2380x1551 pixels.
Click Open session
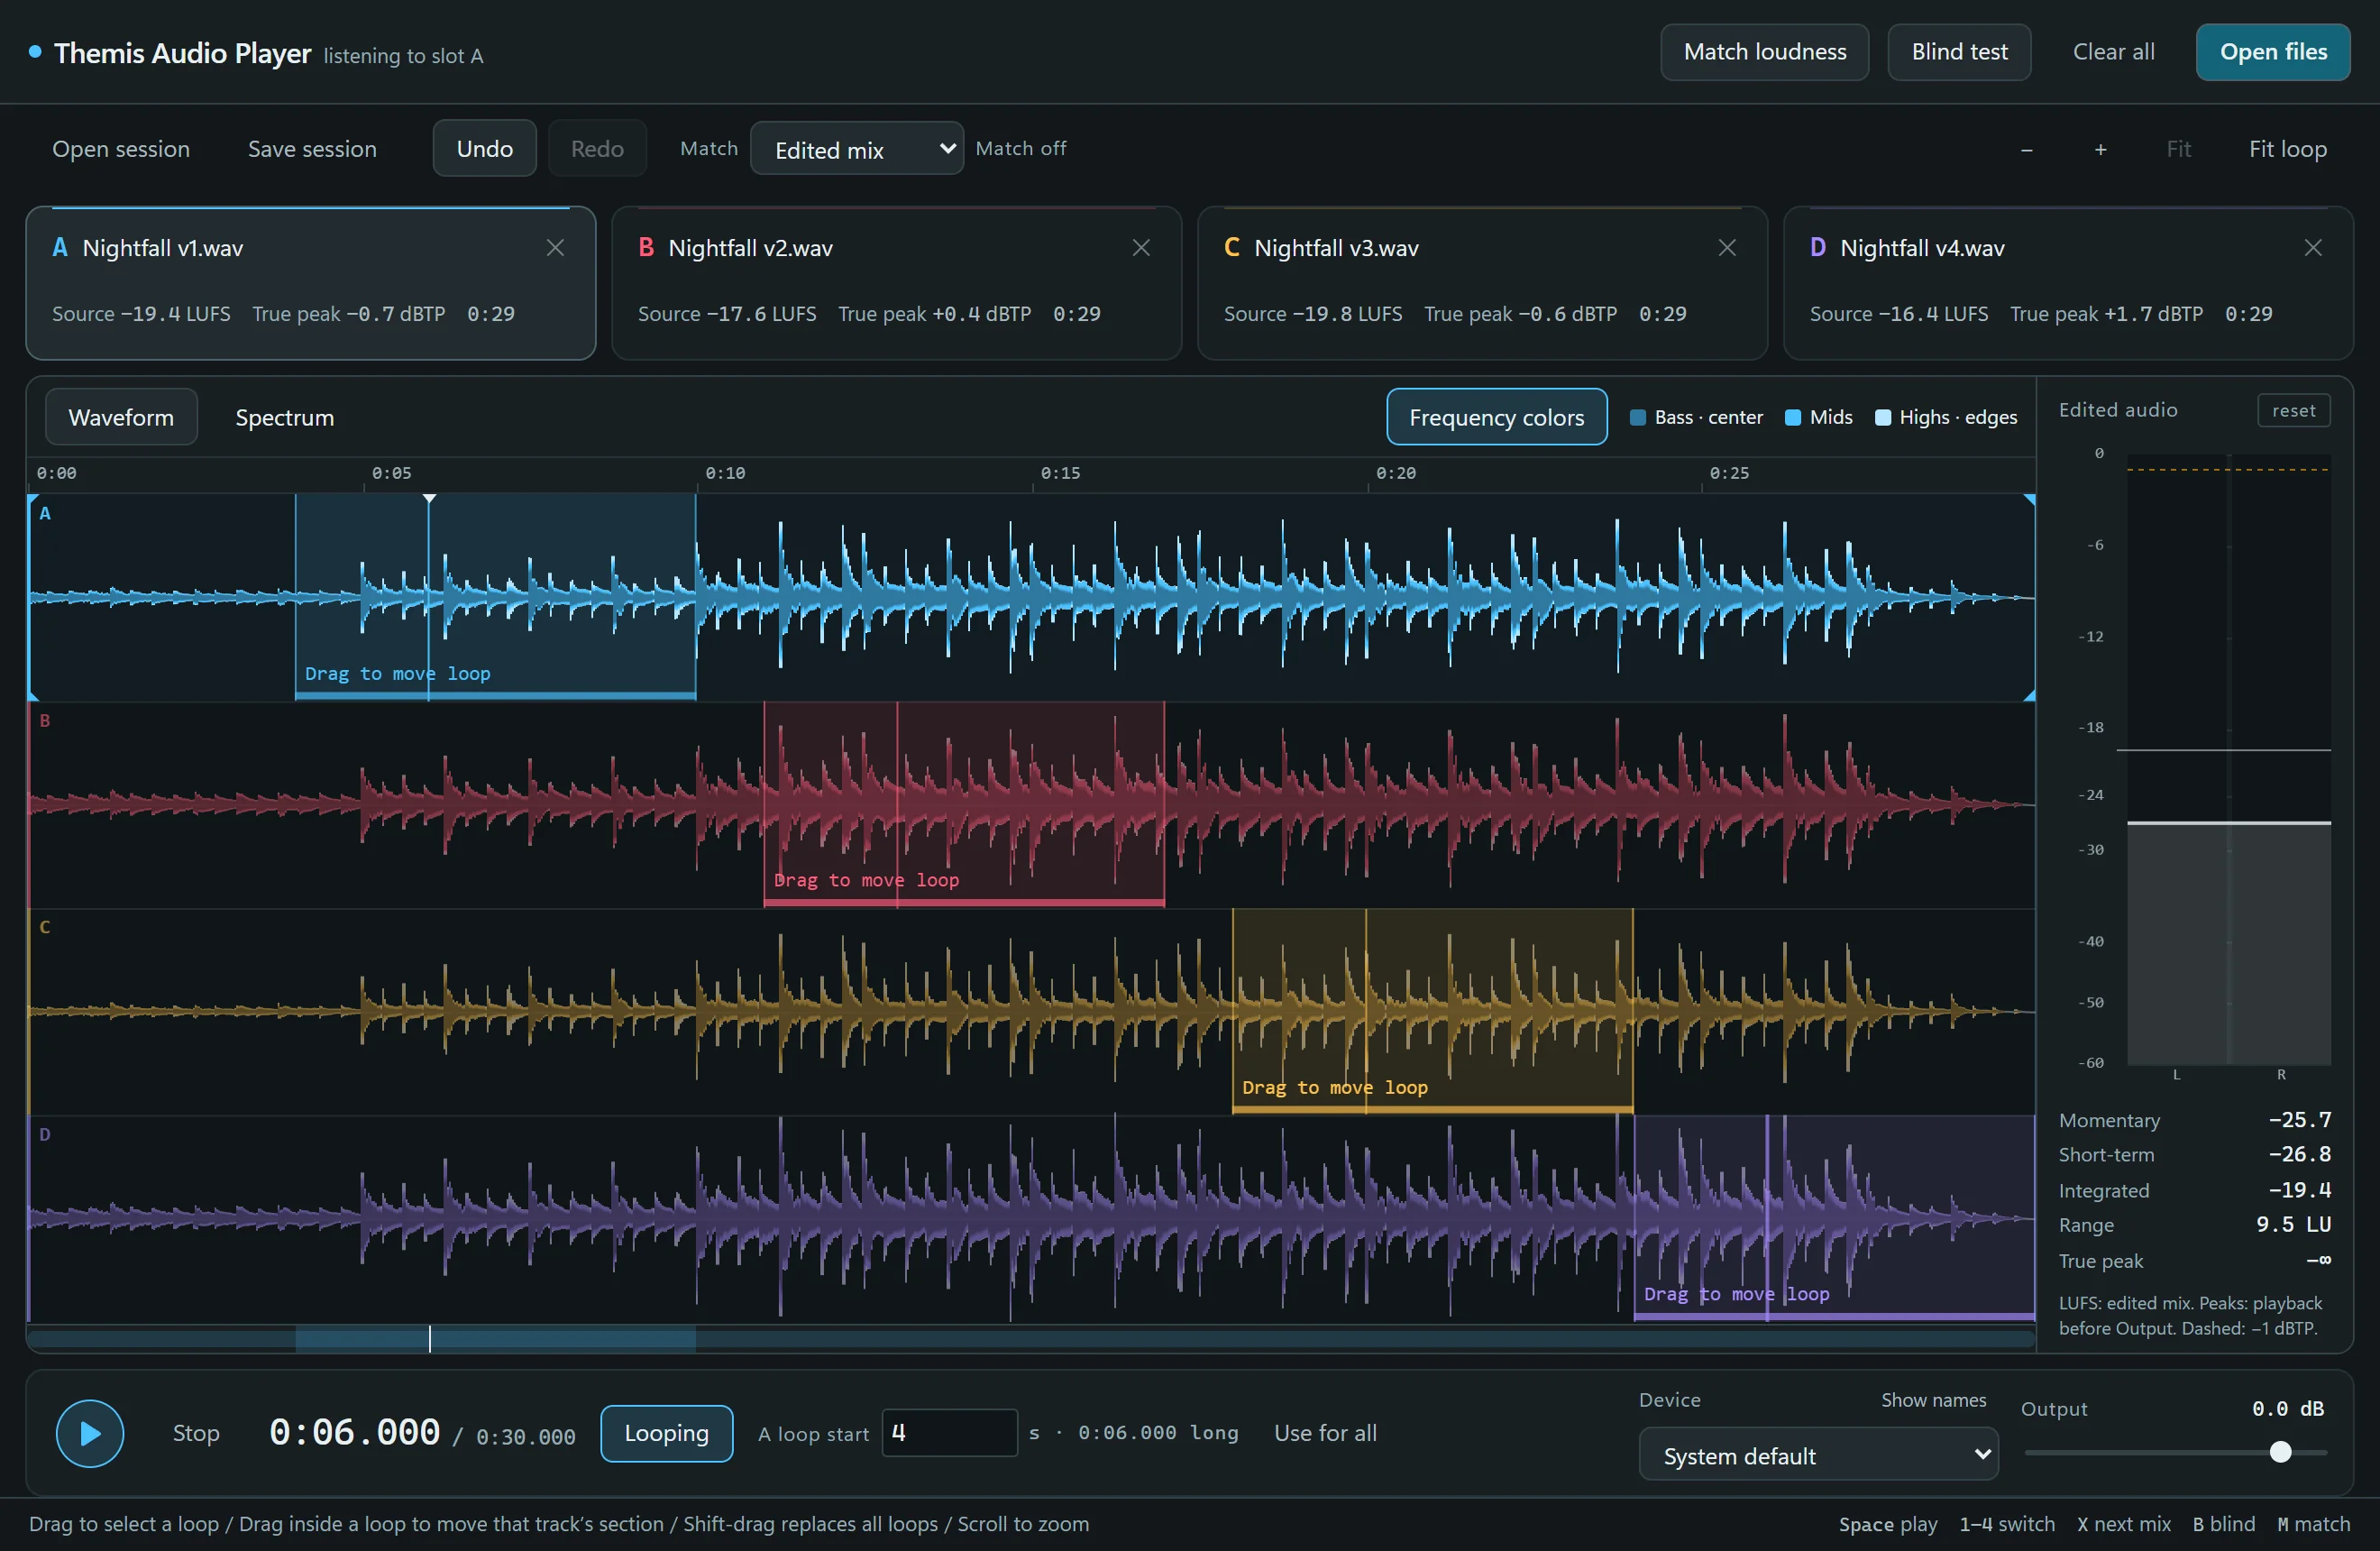pyautogui.click(x=121, y=149)
